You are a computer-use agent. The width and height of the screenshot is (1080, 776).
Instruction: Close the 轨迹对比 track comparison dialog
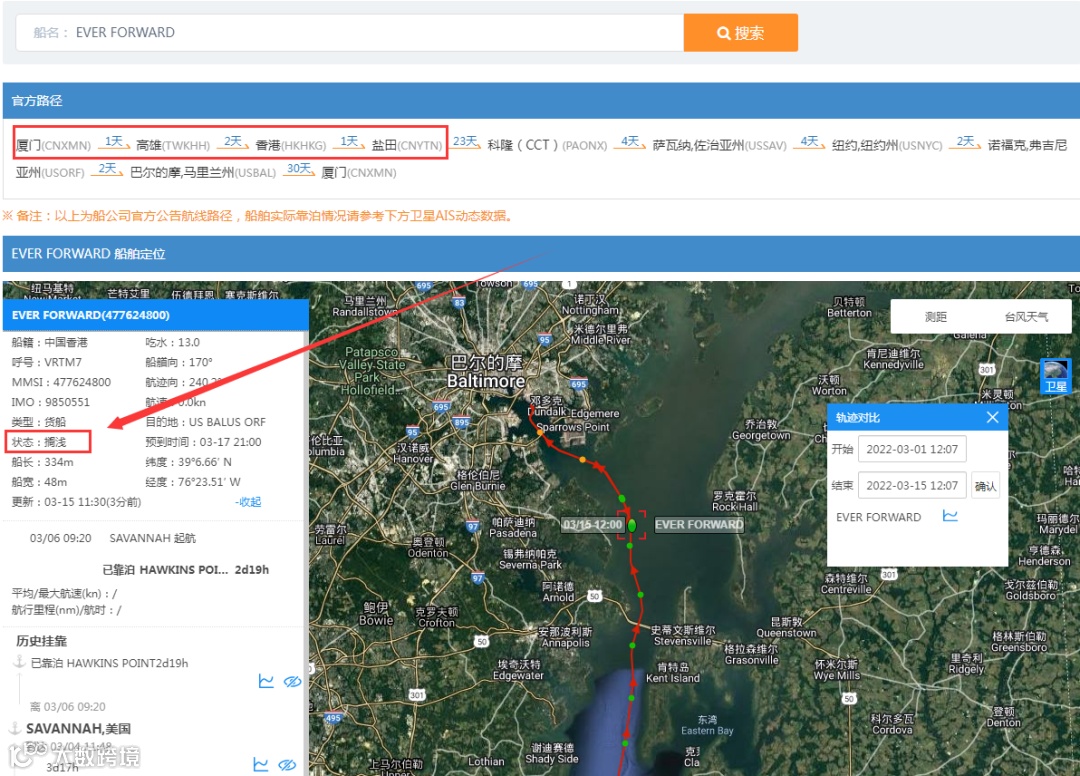[x=992, y=417]
